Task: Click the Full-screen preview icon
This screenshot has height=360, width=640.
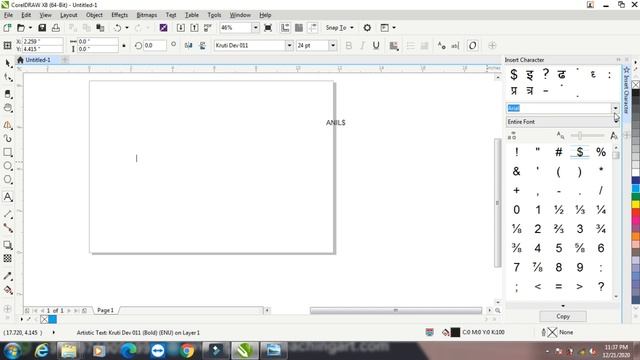Action: click(x=268, y=28)
